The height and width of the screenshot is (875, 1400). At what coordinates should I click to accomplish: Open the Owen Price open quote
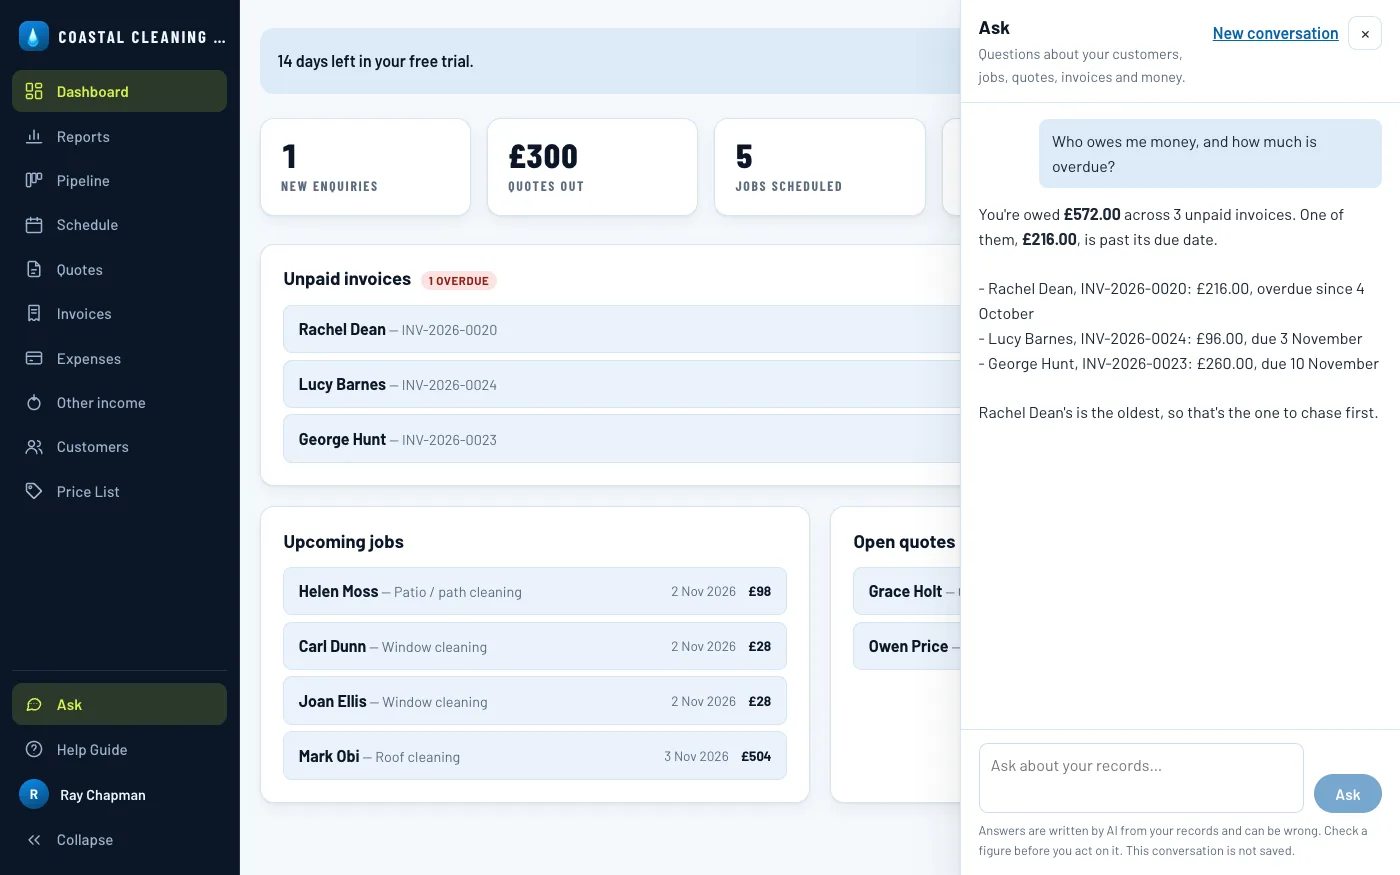coord(907,646)
